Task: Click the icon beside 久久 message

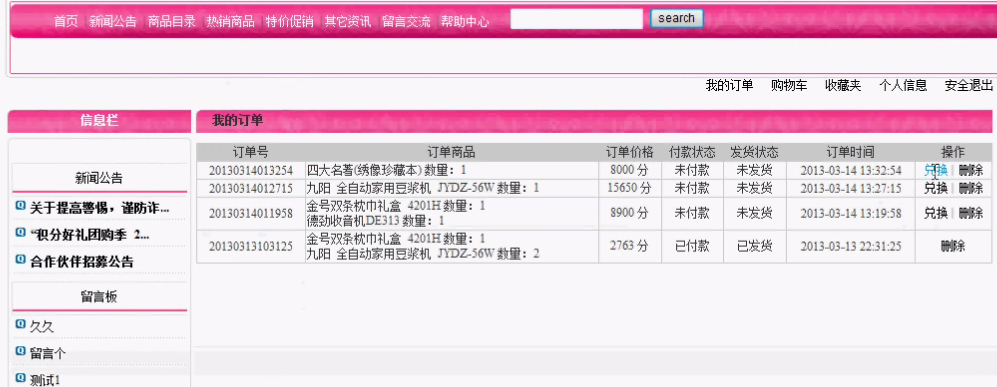Action: pos(20,325)
